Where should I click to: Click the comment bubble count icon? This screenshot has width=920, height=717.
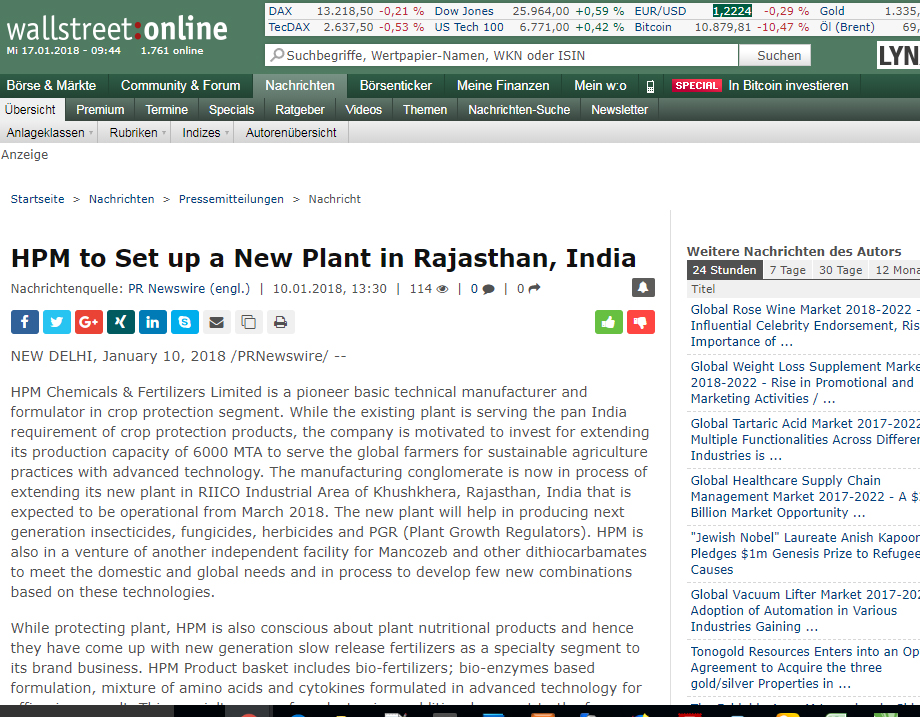point(488,289)
